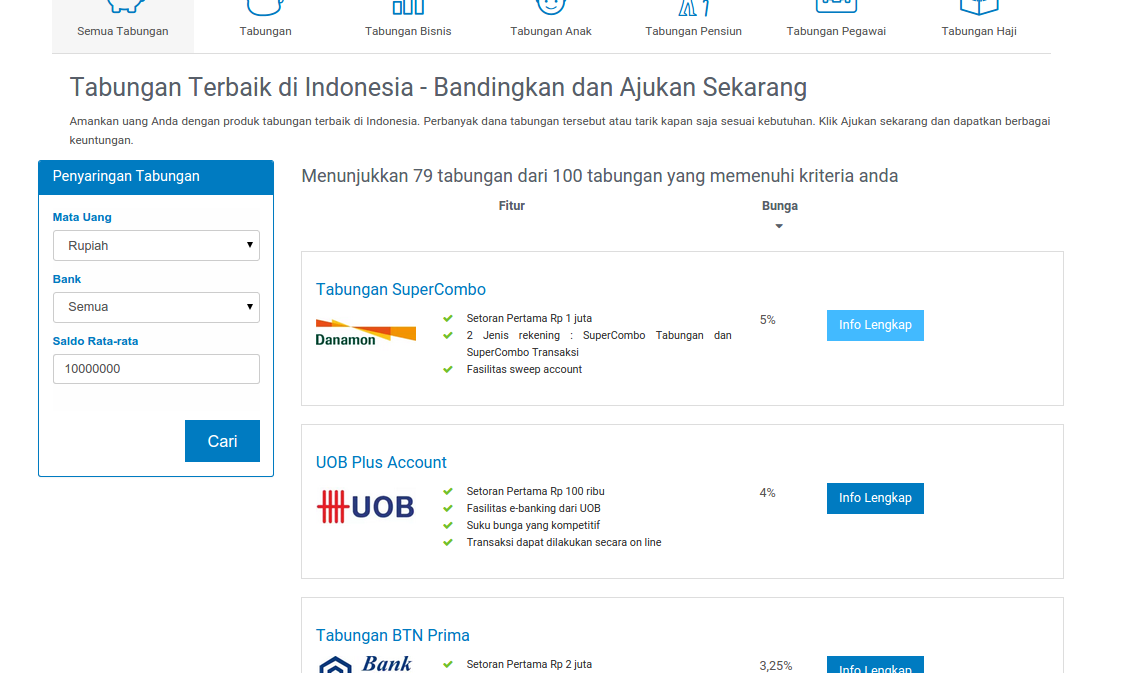Expand the Bank Semua dropdown
This screenshot has height=673, width=1126.
pos(156,307)
